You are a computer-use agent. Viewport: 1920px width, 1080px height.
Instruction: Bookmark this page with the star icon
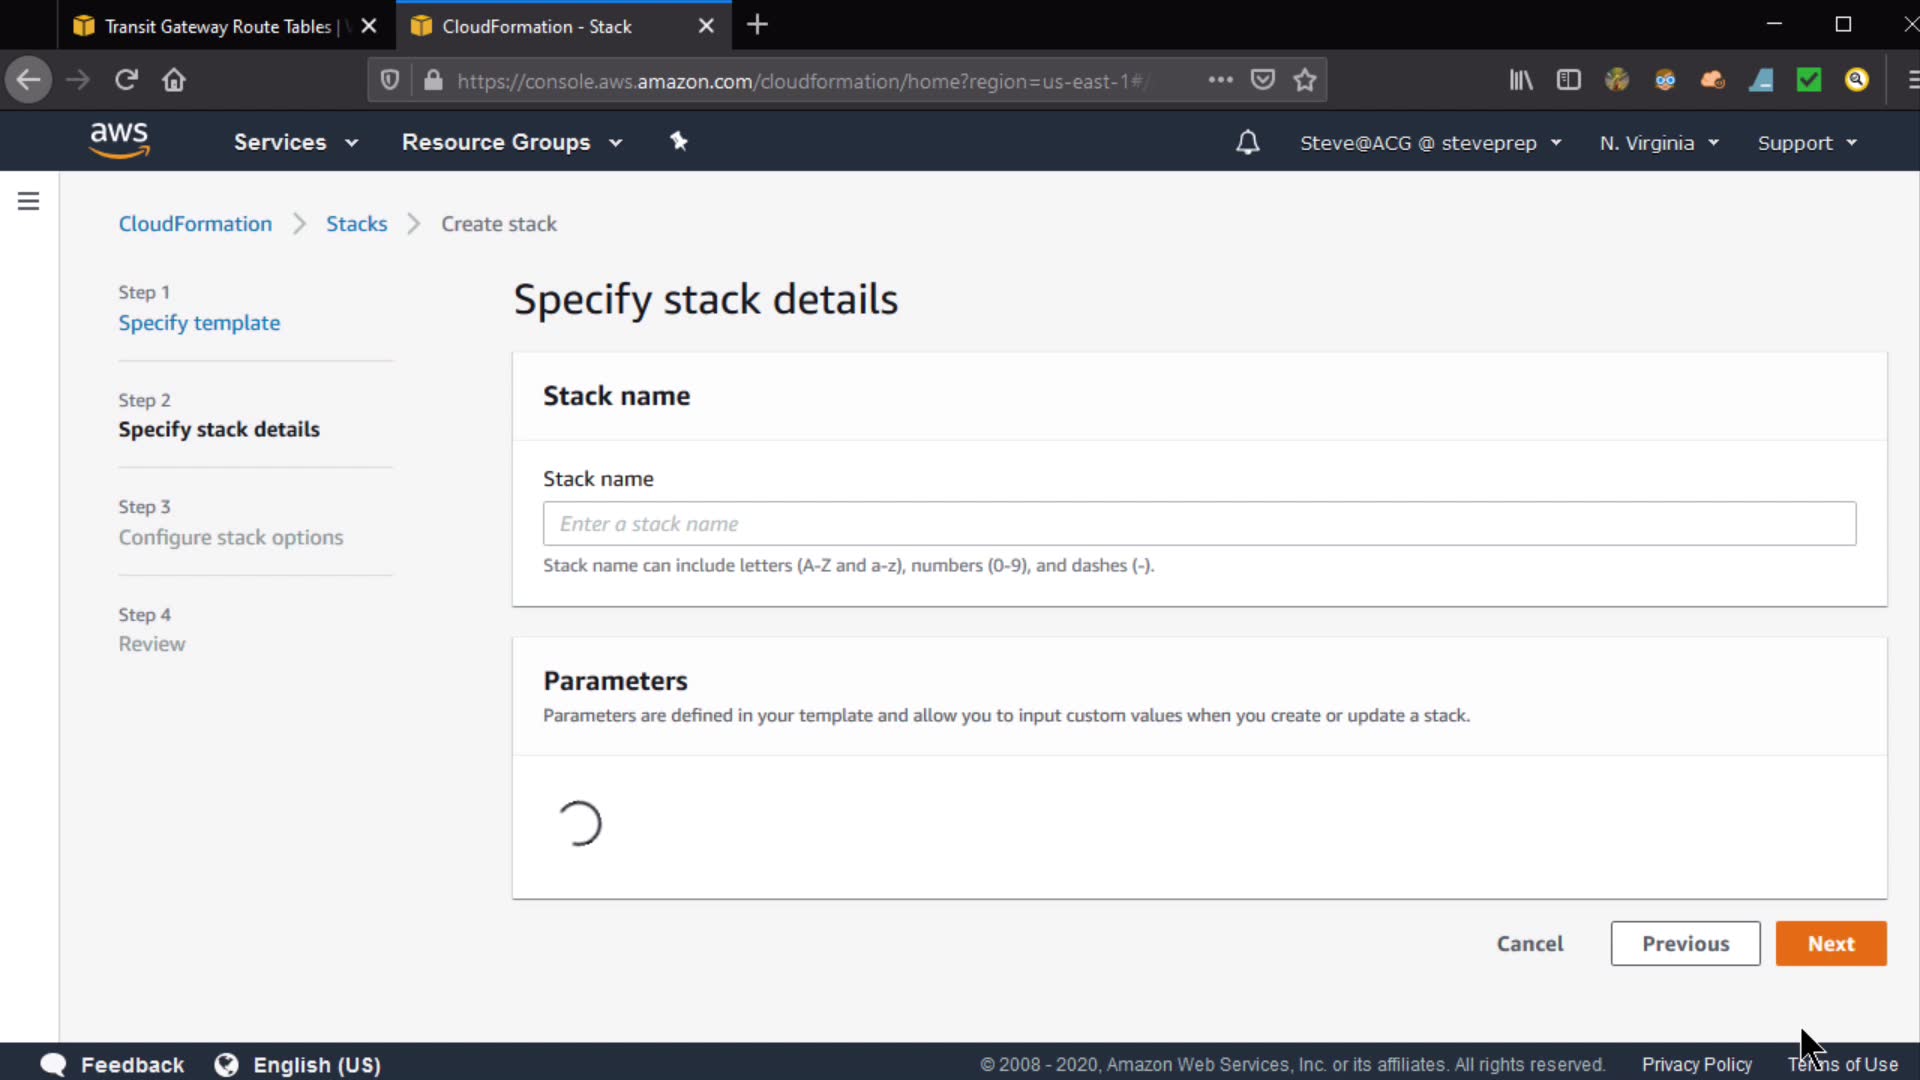pos(1304,80)
